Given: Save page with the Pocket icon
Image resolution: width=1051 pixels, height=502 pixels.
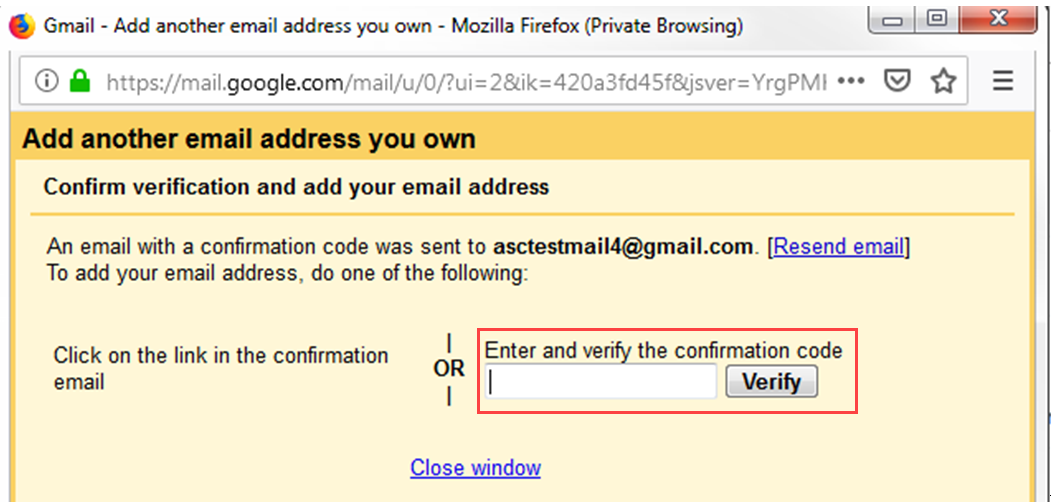Looking at the screenshot, I should (898, 82).
